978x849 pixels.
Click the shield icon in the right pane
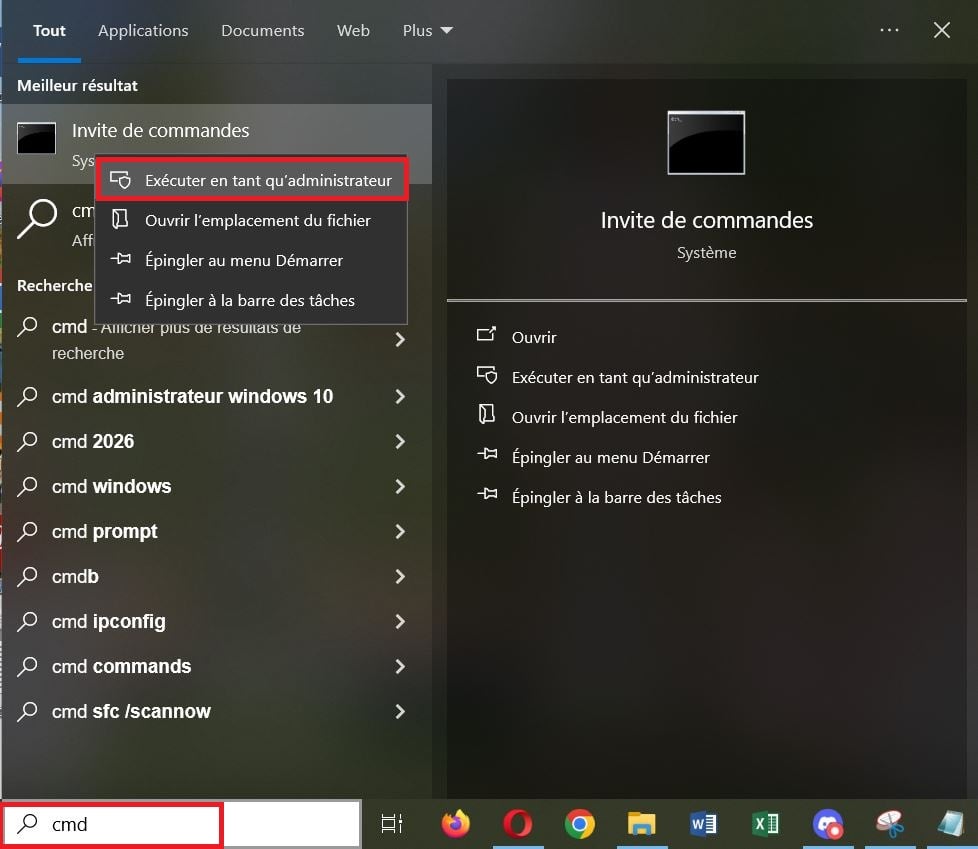pos(487,374)
